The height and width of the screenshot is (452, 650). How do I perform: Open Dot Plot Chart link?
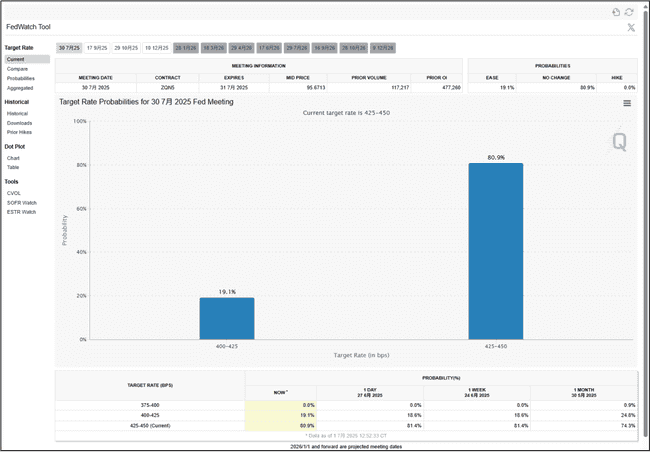pyautogui.click(x=13, y=158)
